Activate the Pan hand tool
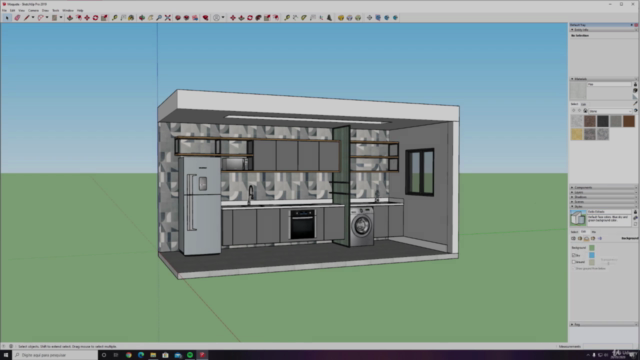Viewport: 640px width, 360px height. 150,18
